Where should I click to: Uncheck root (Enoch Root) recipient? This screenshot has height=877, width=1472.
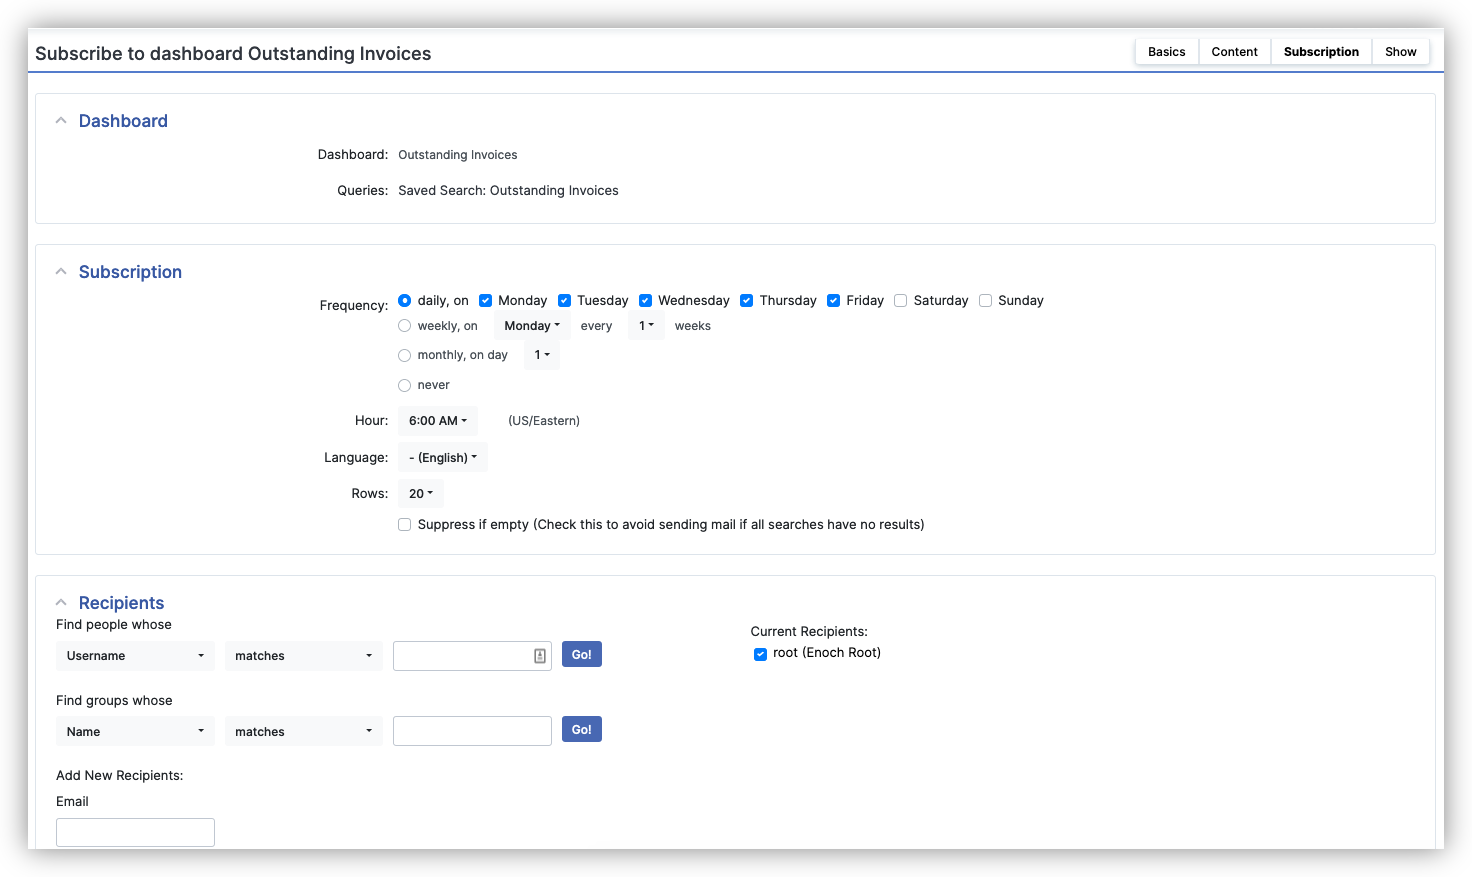pos(760,653)
